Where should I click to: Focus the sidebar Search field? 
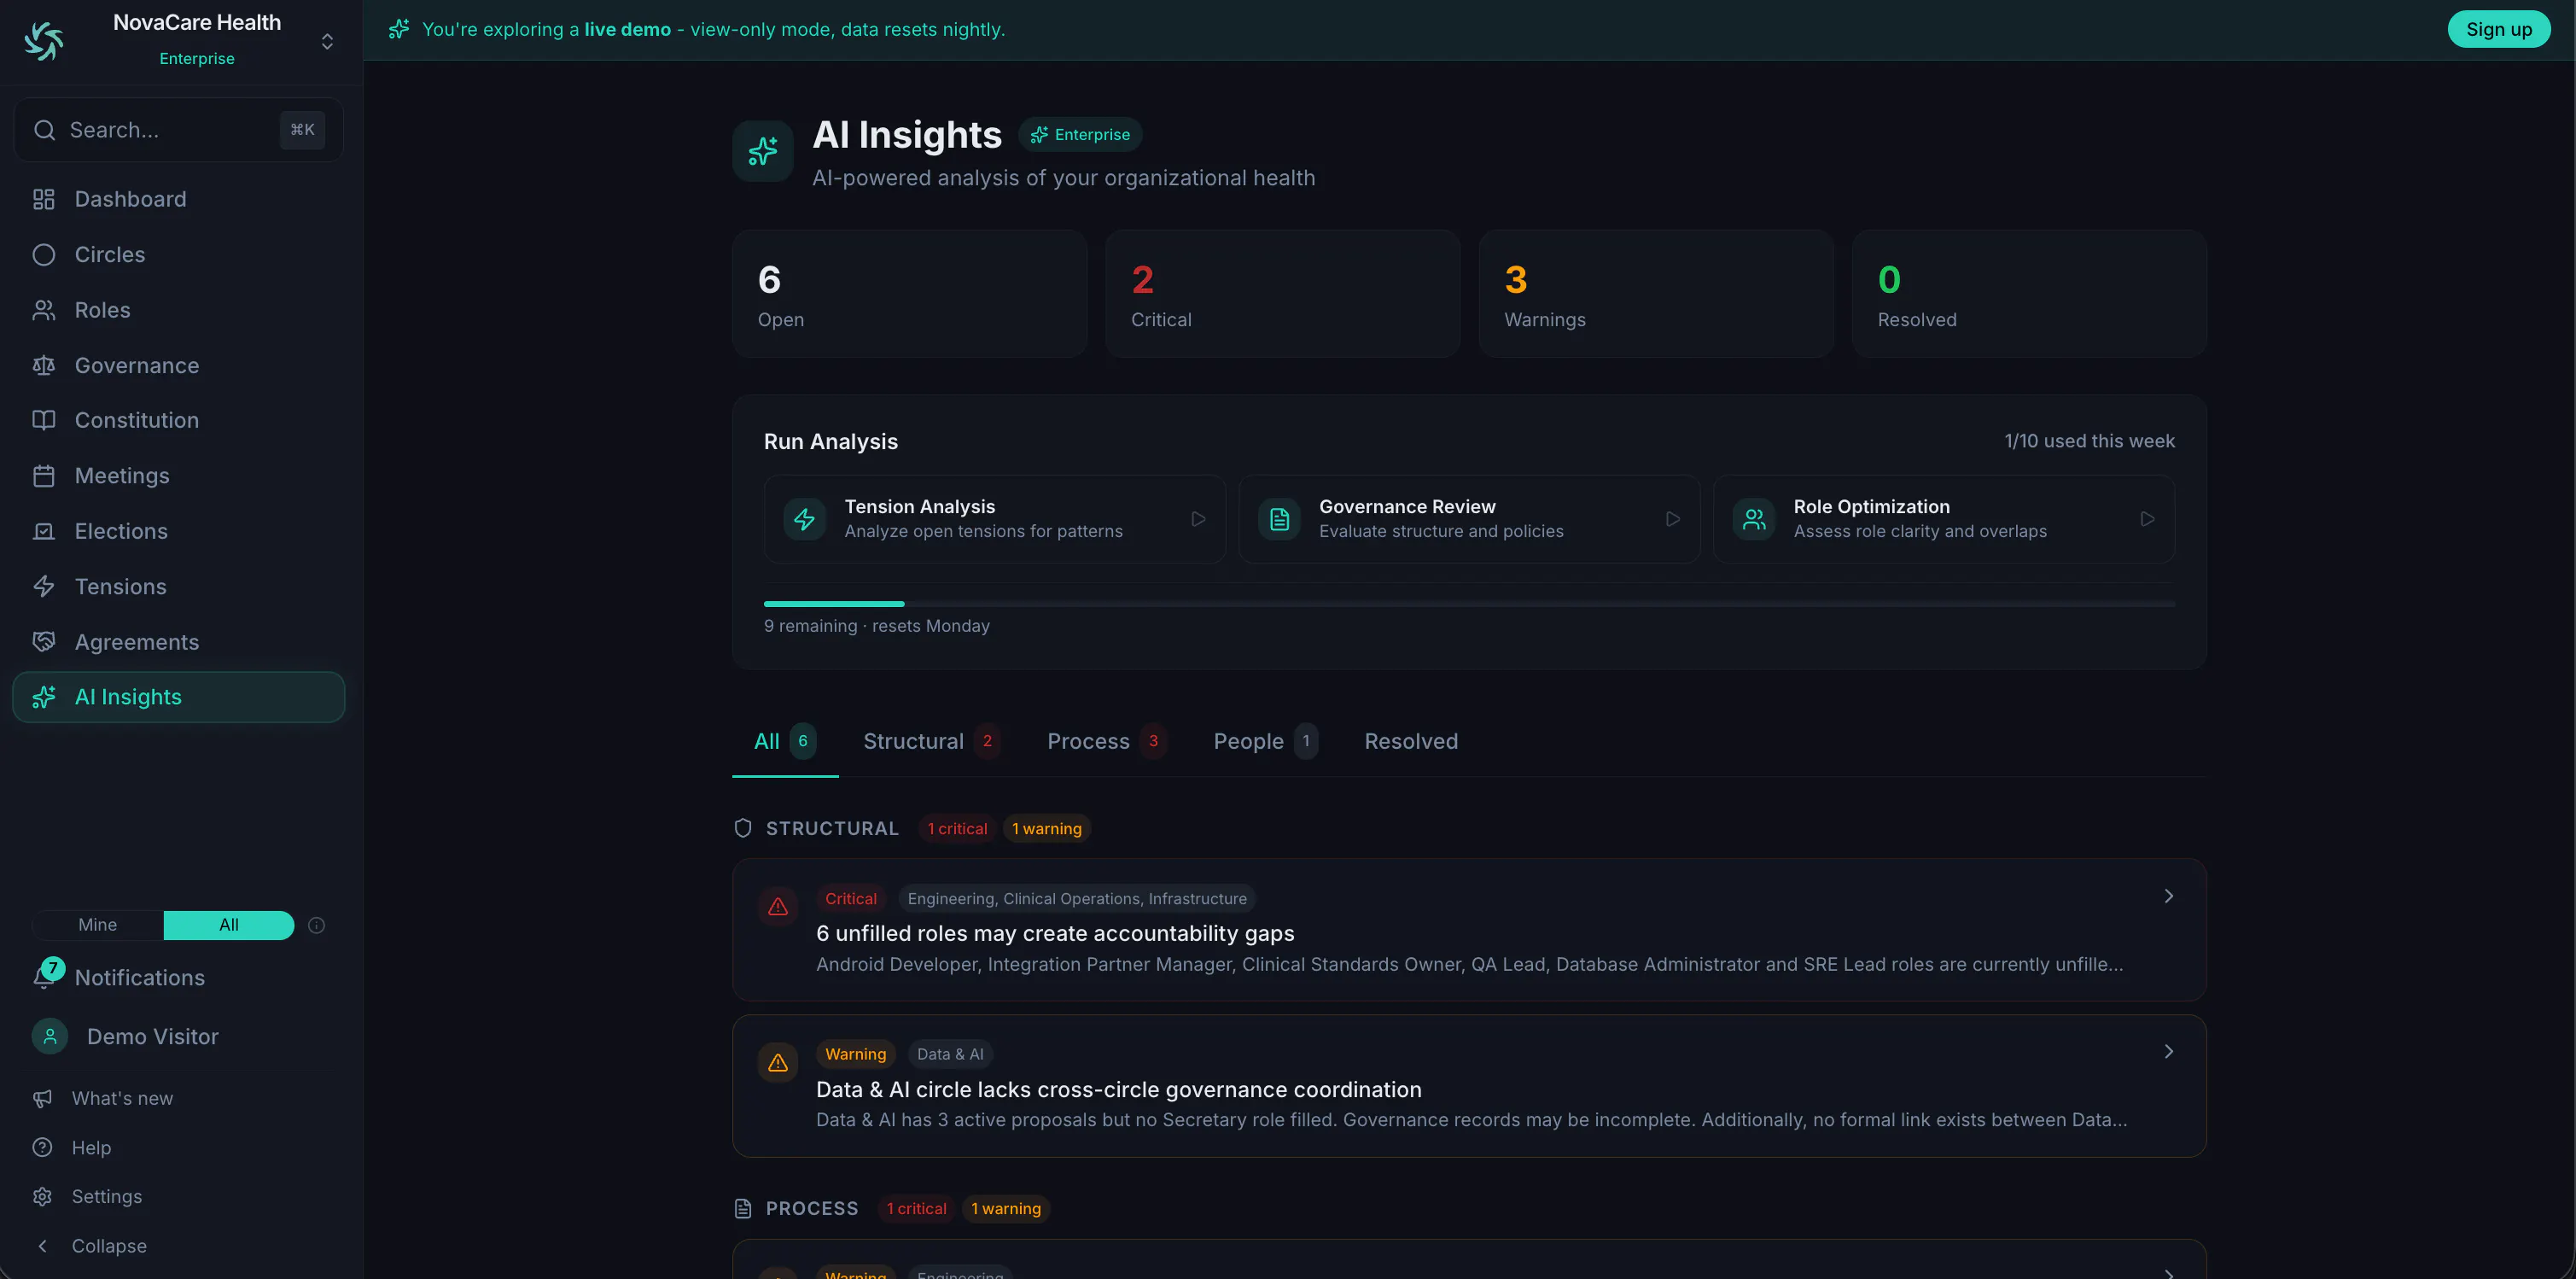(178, 130)
